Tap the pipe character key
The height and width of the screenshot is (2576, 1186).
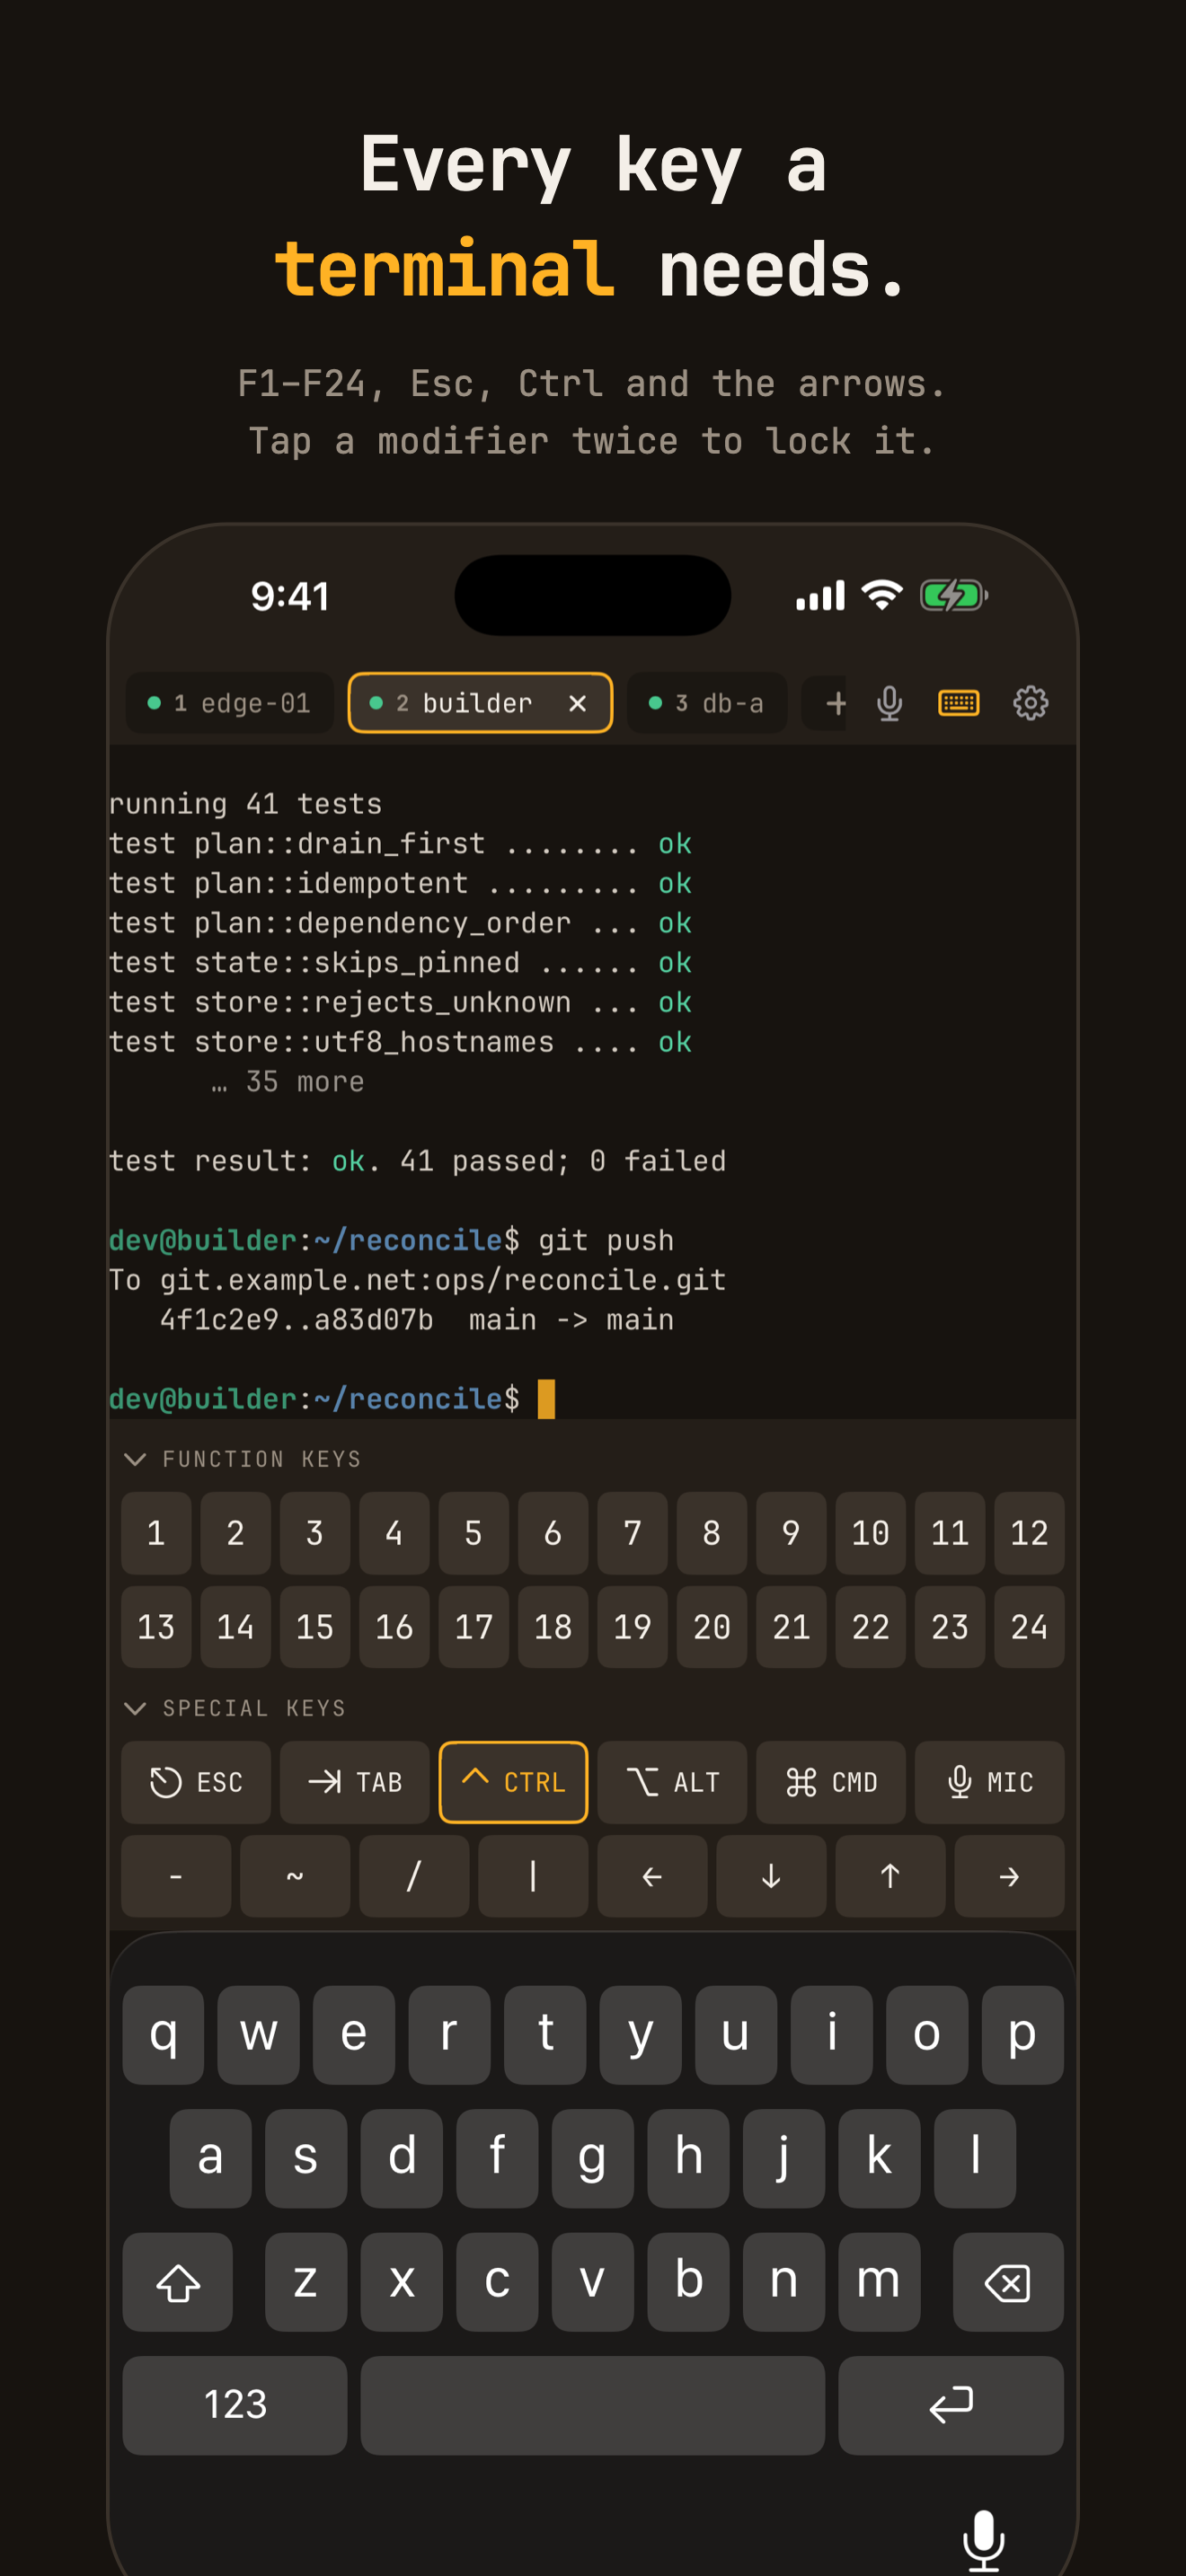pos(533,1876)
